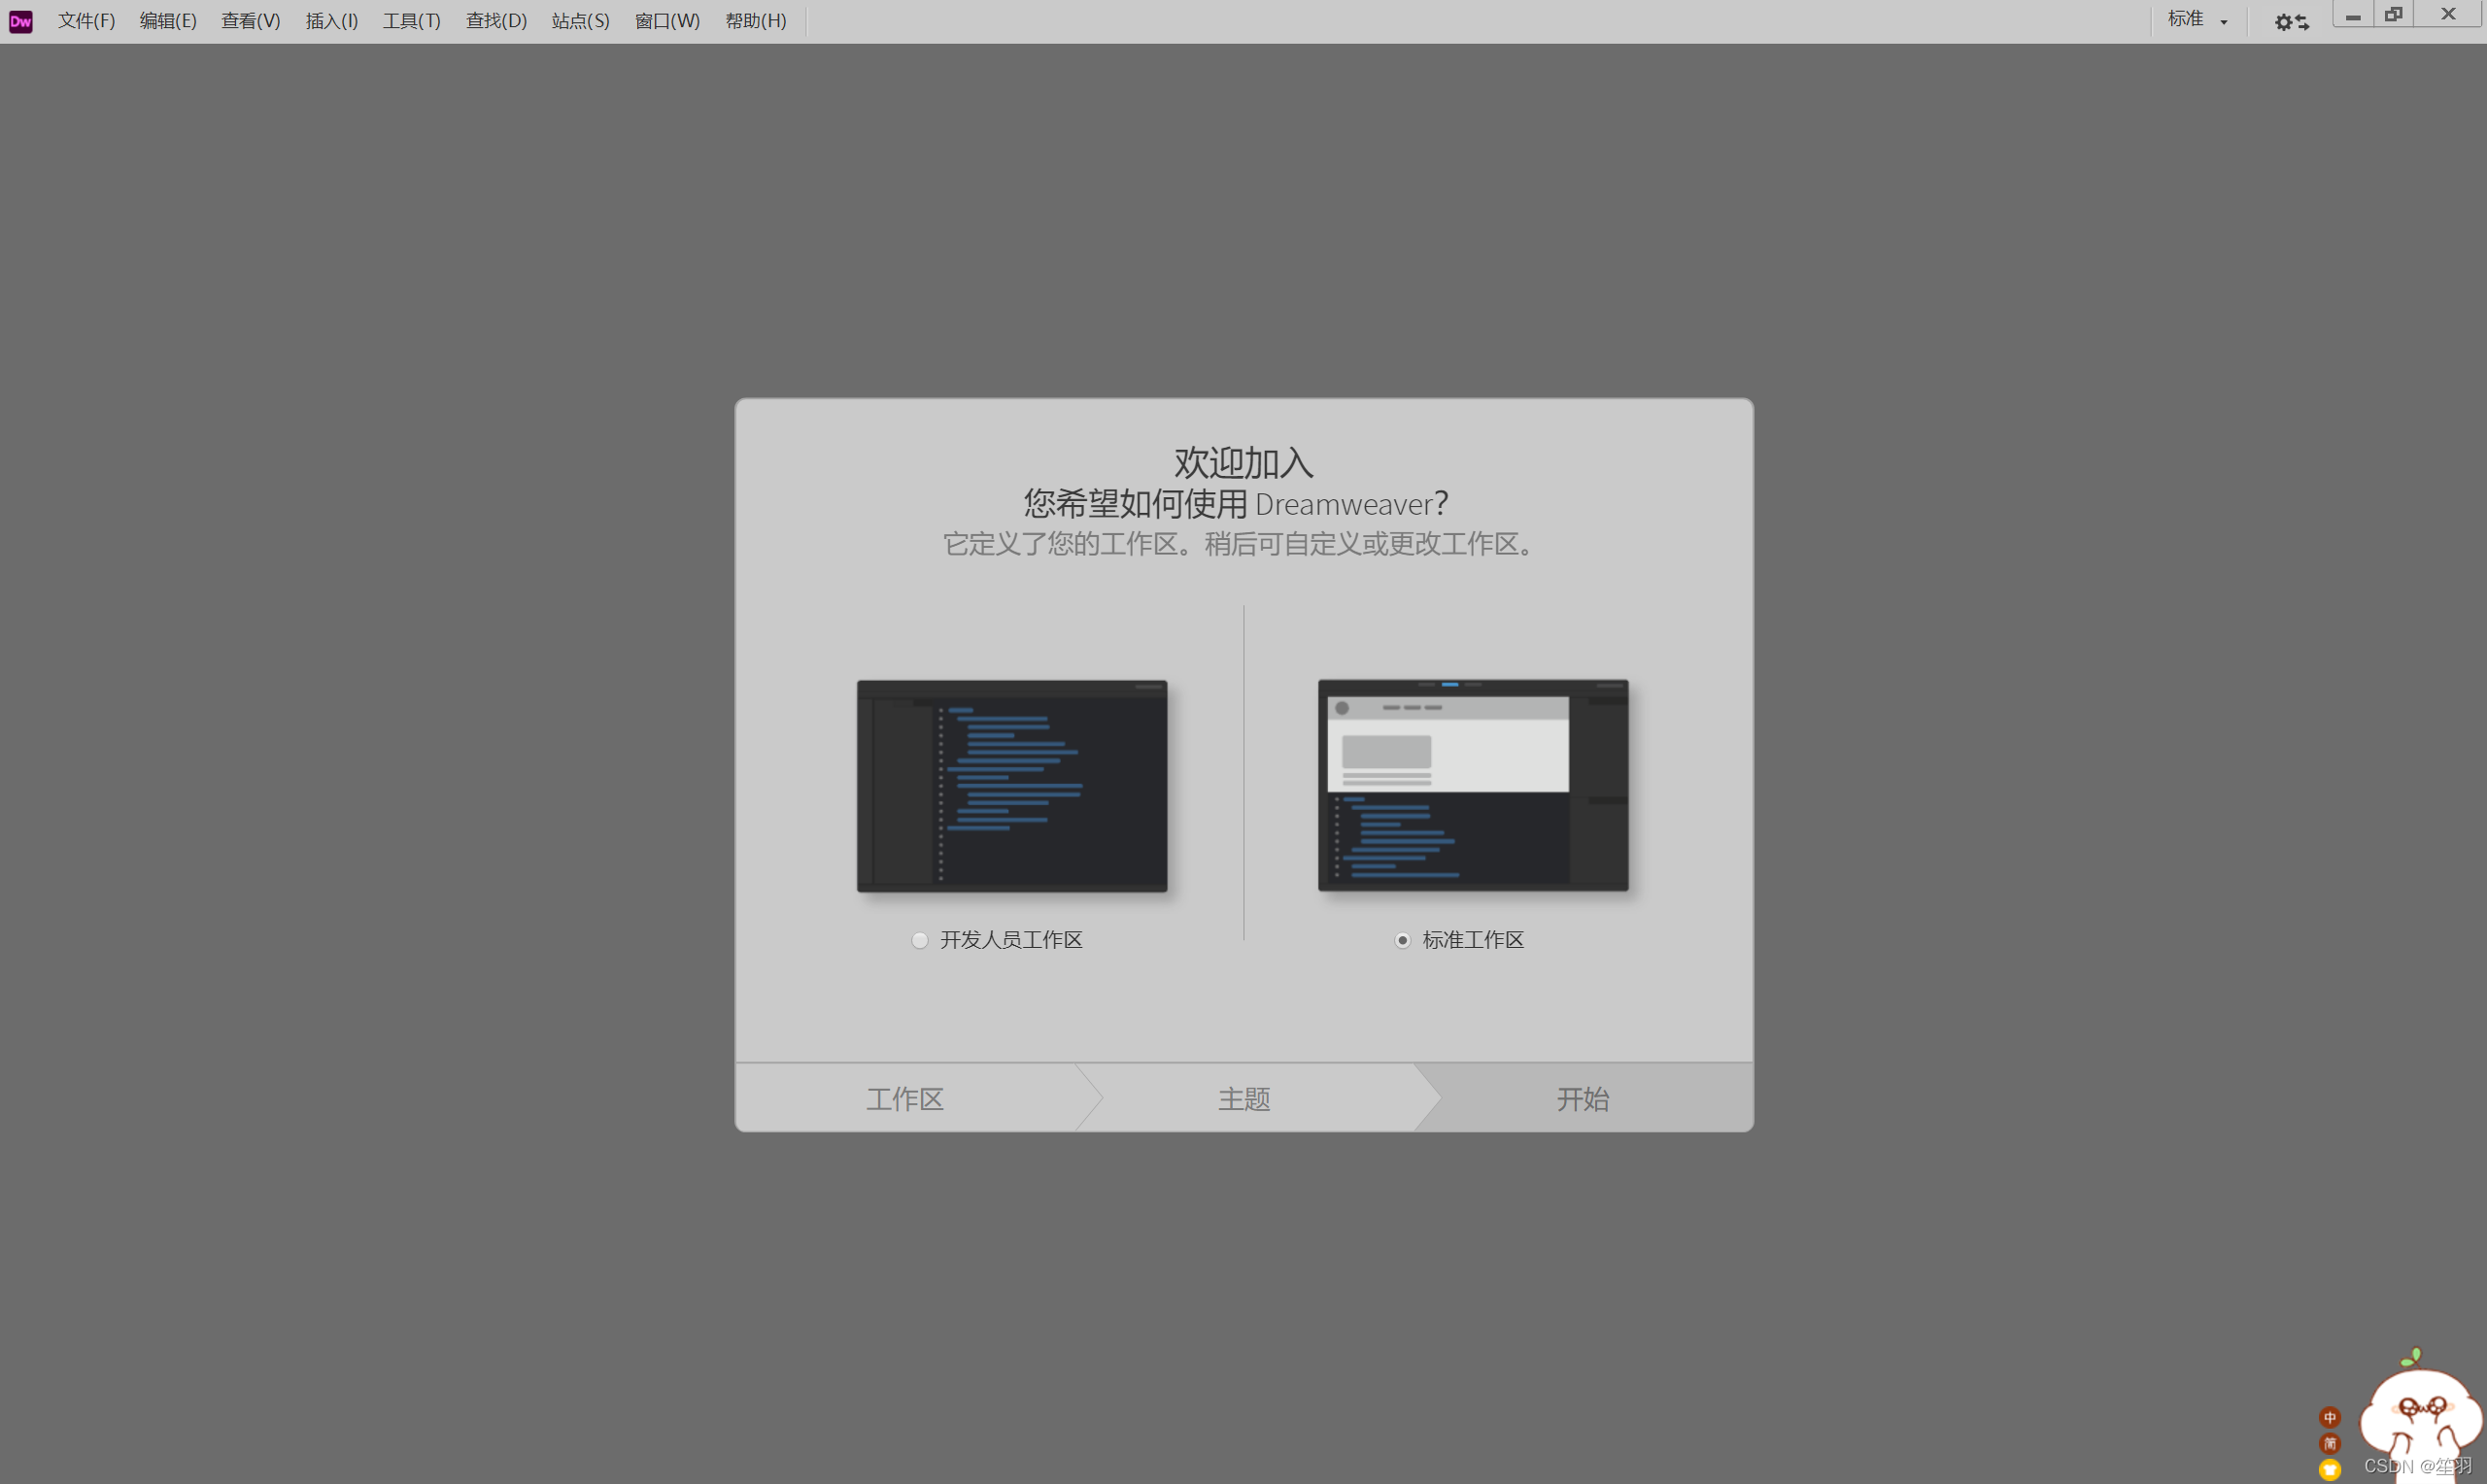Expand the 标准 workspace dropdown
Image resolution: width=2487 pixels, height=1484 pixels.
click(2197, 20)
